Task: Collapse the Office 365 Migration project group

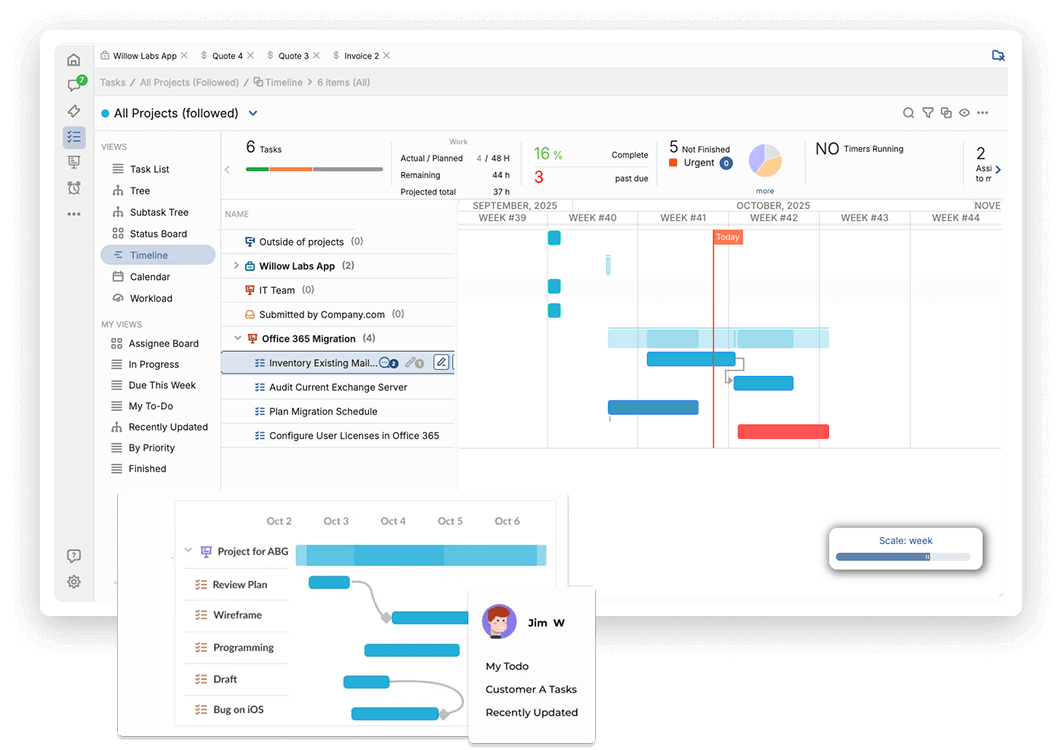Action: point(237,338)
